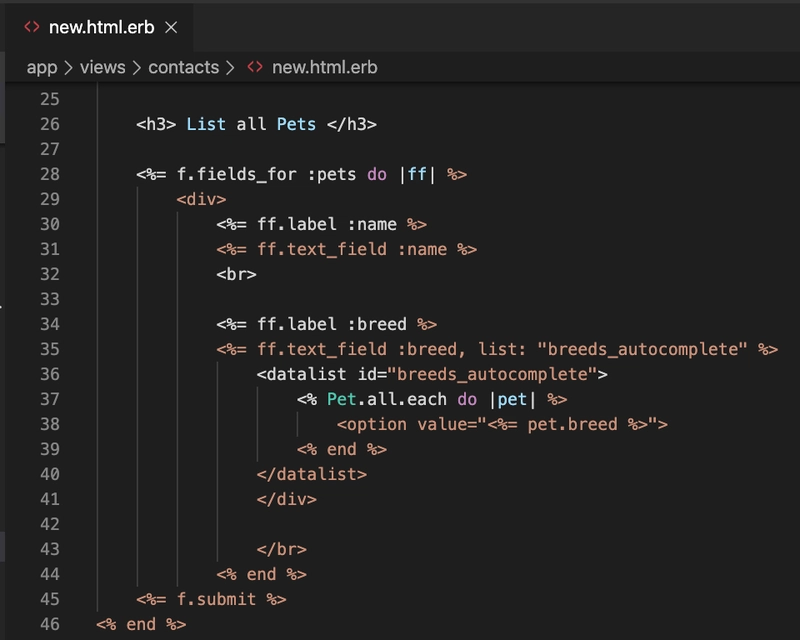Place cursor on the h3 List all Pets line
This screenshot has width=800, height=640.
pos(256,124)
